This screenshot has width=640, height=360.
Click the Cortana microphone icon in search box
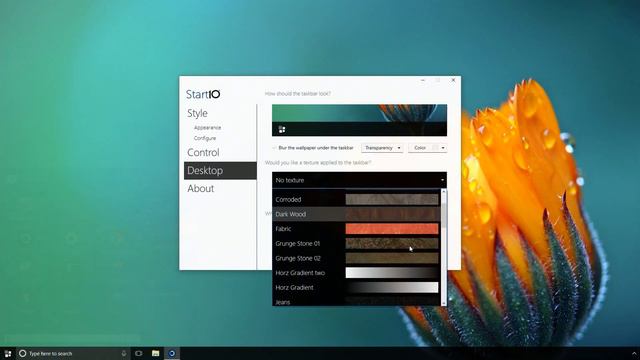124,353
